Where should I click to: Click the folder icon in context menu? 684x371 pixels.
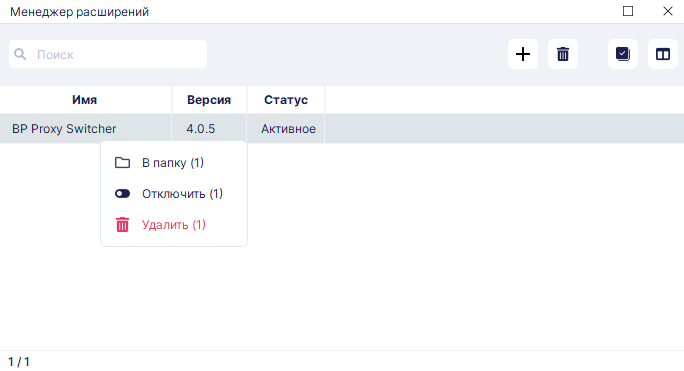pyautogui.click(x=122, y=163)
